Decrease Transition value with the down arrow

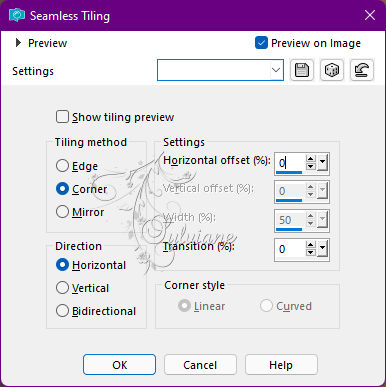311,252
